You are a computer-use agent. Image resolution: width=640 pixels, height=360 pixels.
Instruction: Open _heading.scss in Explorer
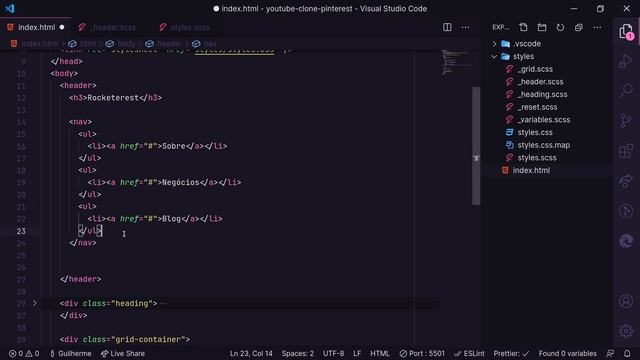click(x=542, y=94)
